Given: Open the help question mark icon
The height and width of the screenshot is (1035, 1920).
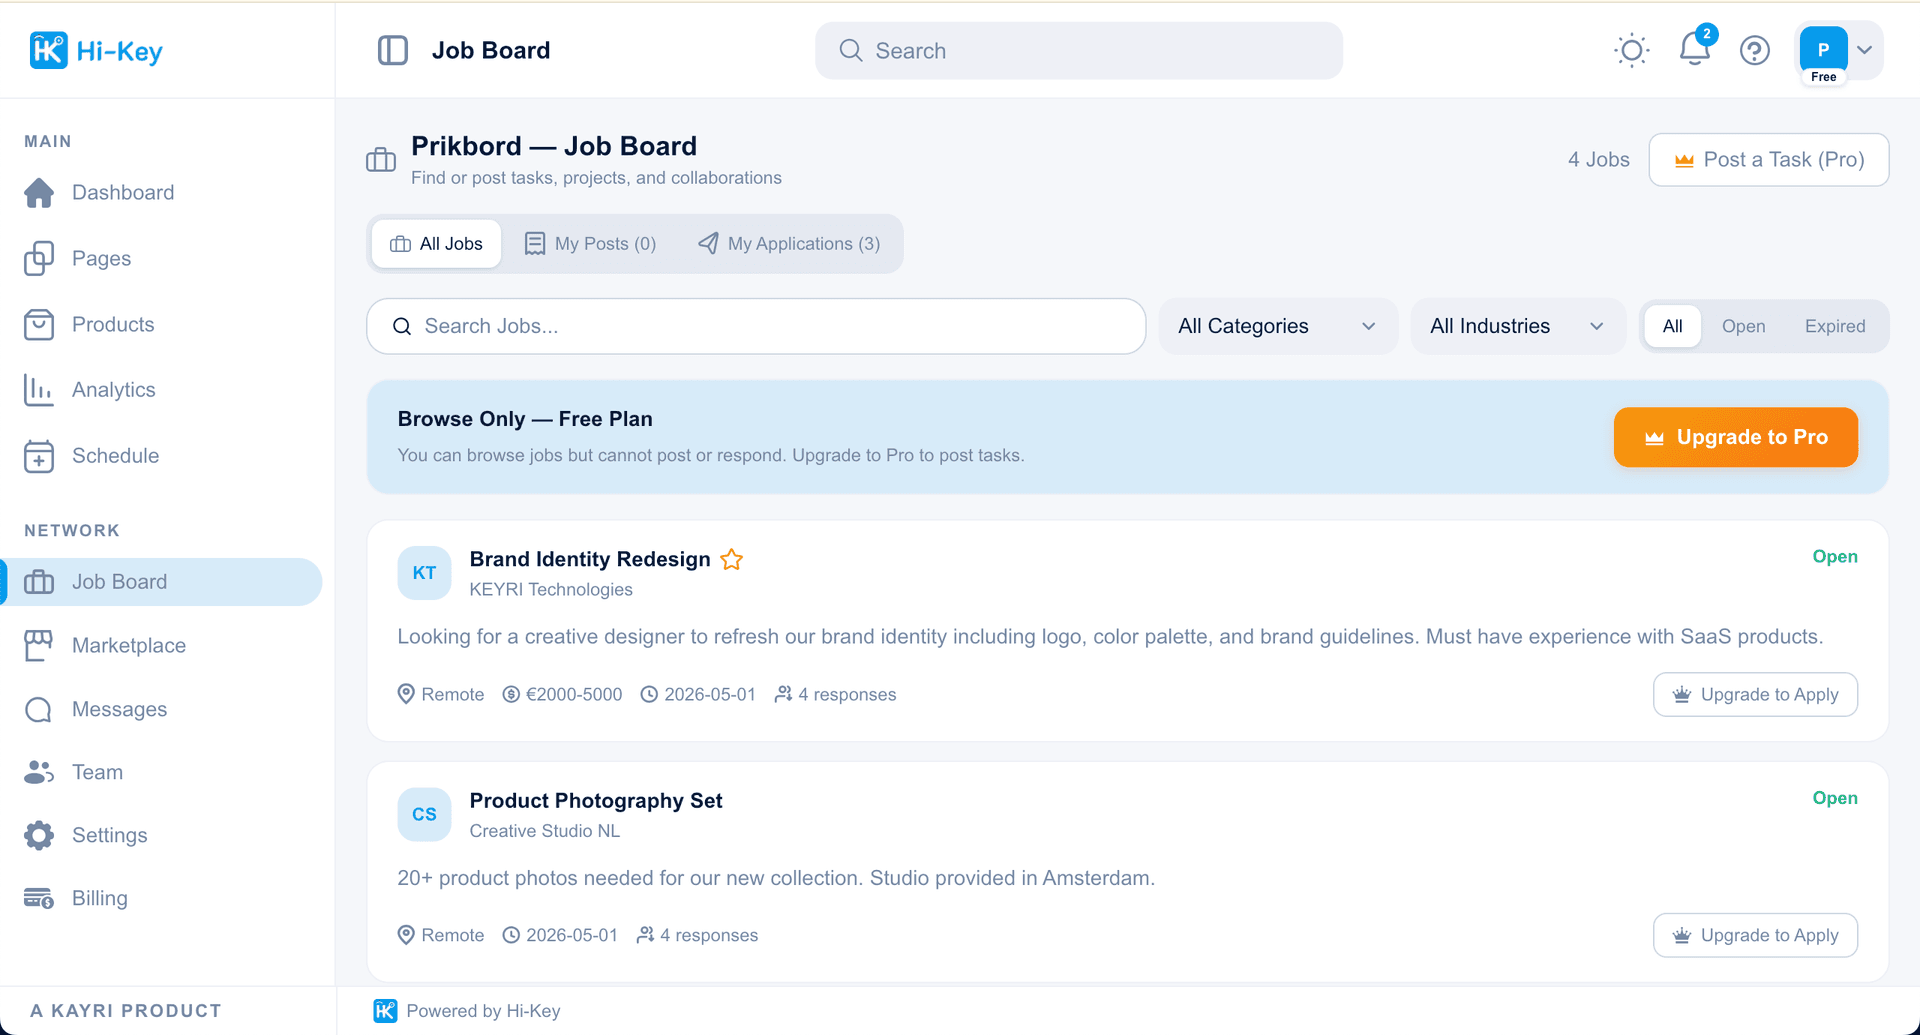Looking at the screenshot, I should 1754,50.
